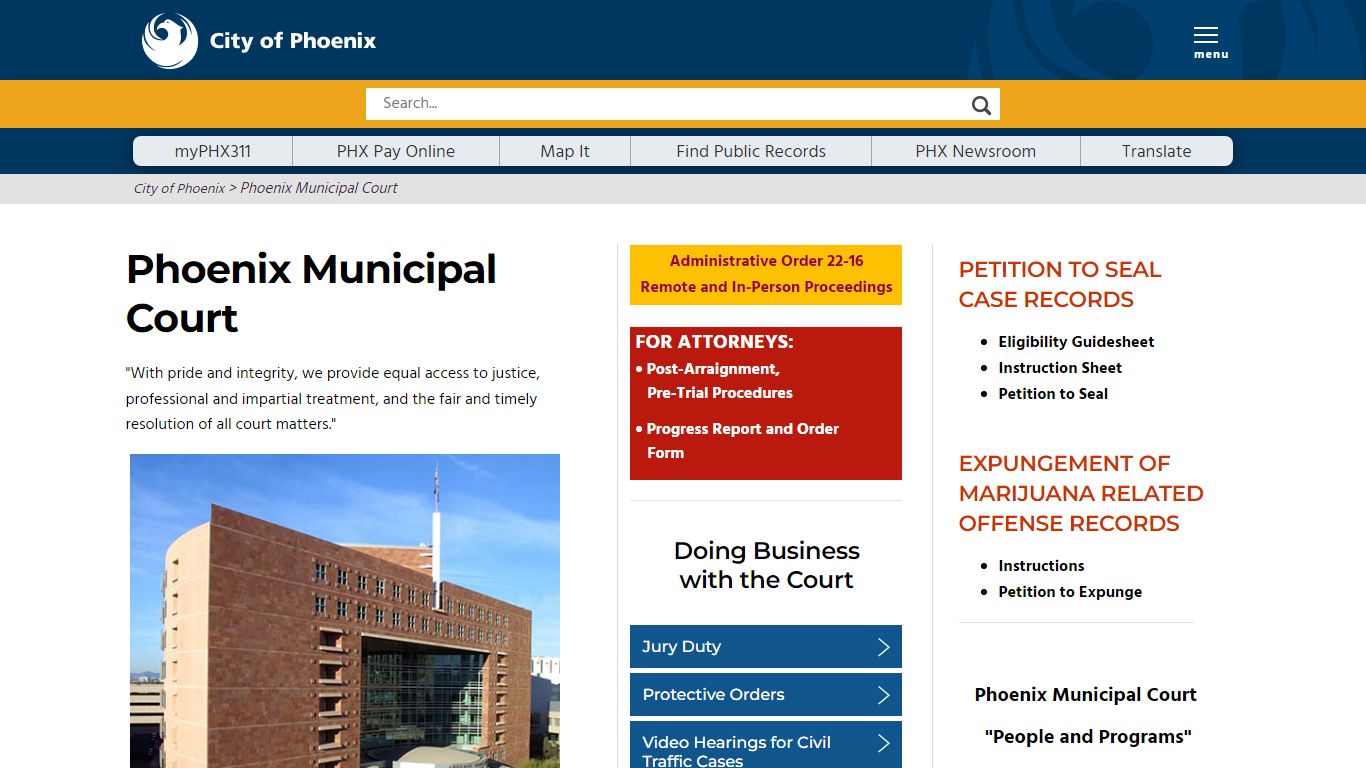Click the Jury Duty chevron arrow
The image size is (1366, 768).
[883, 647]
